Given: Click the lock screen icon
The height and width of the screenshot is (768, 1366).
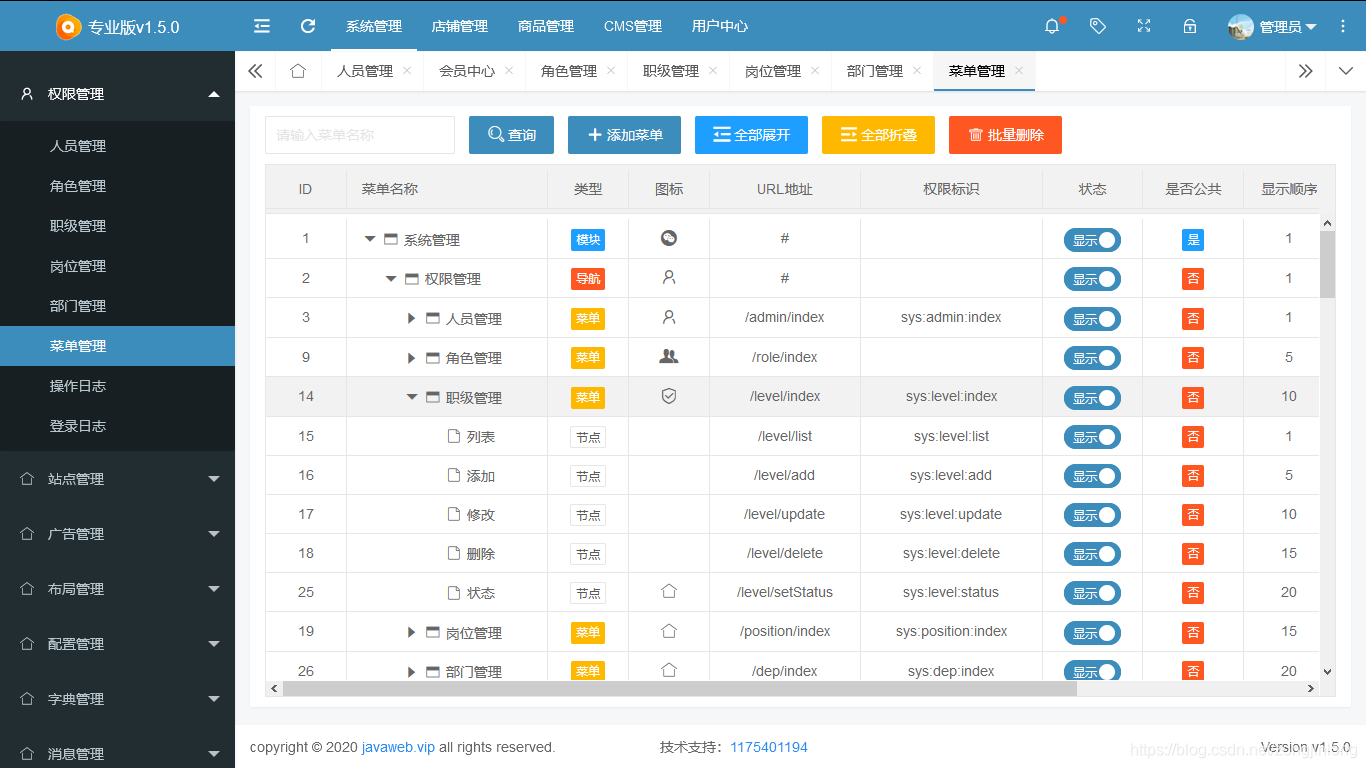Looking at the screenshot, I should tap(1190, 26).
